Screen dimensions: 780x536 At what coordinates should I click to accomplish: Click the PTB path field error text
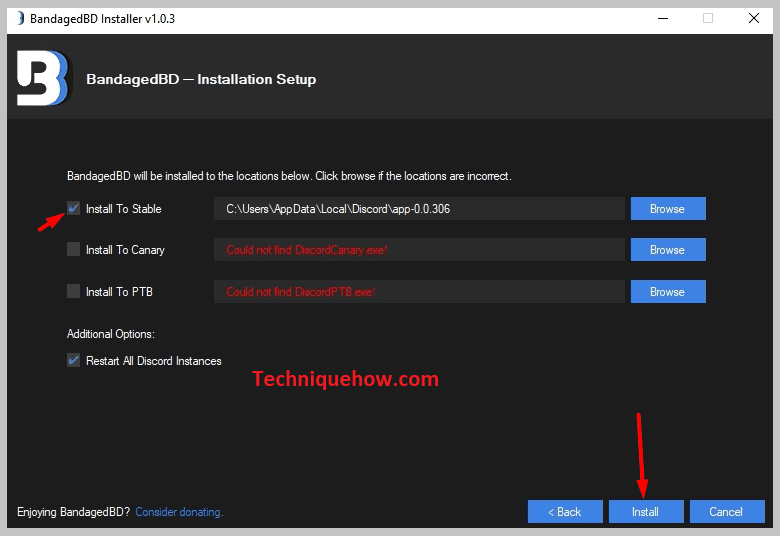click(419, 292)
